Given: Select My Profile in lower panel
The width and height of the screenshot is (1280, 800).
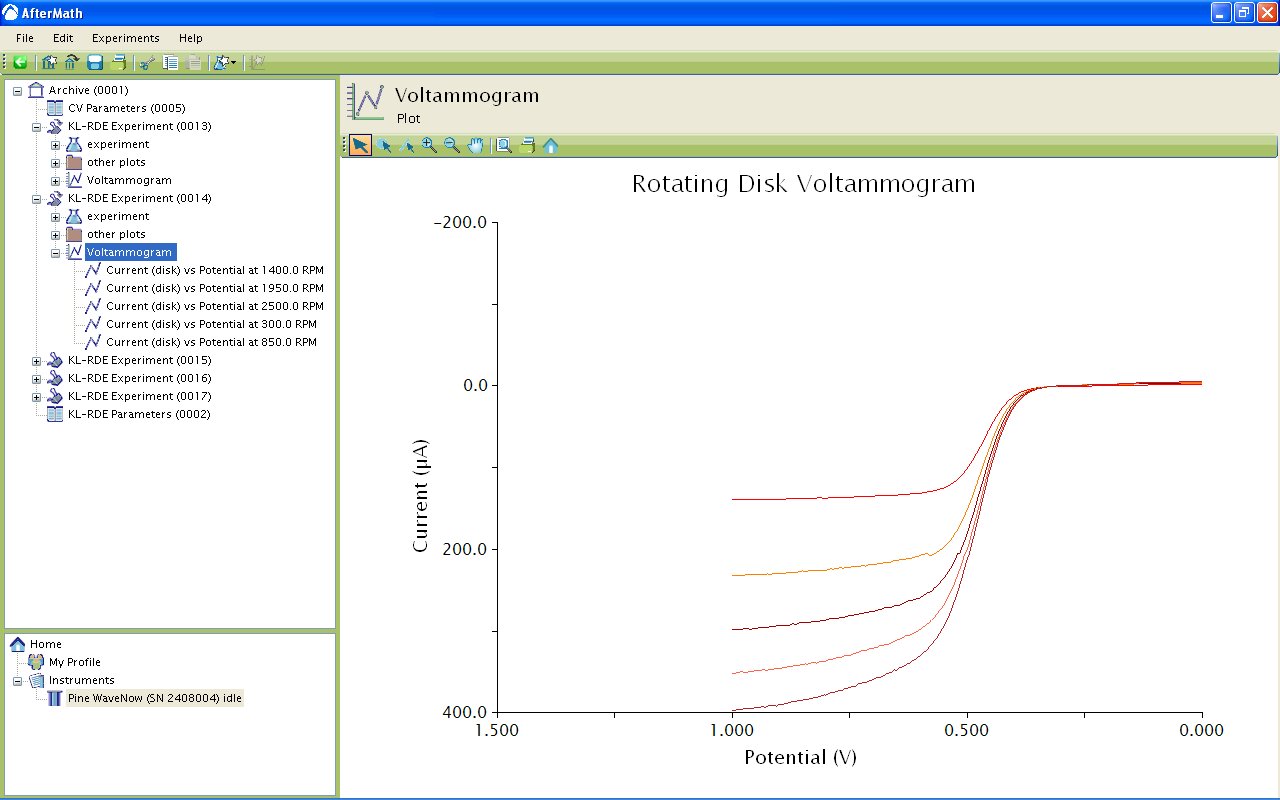Looking at the screenshot, I should point(75,662).
